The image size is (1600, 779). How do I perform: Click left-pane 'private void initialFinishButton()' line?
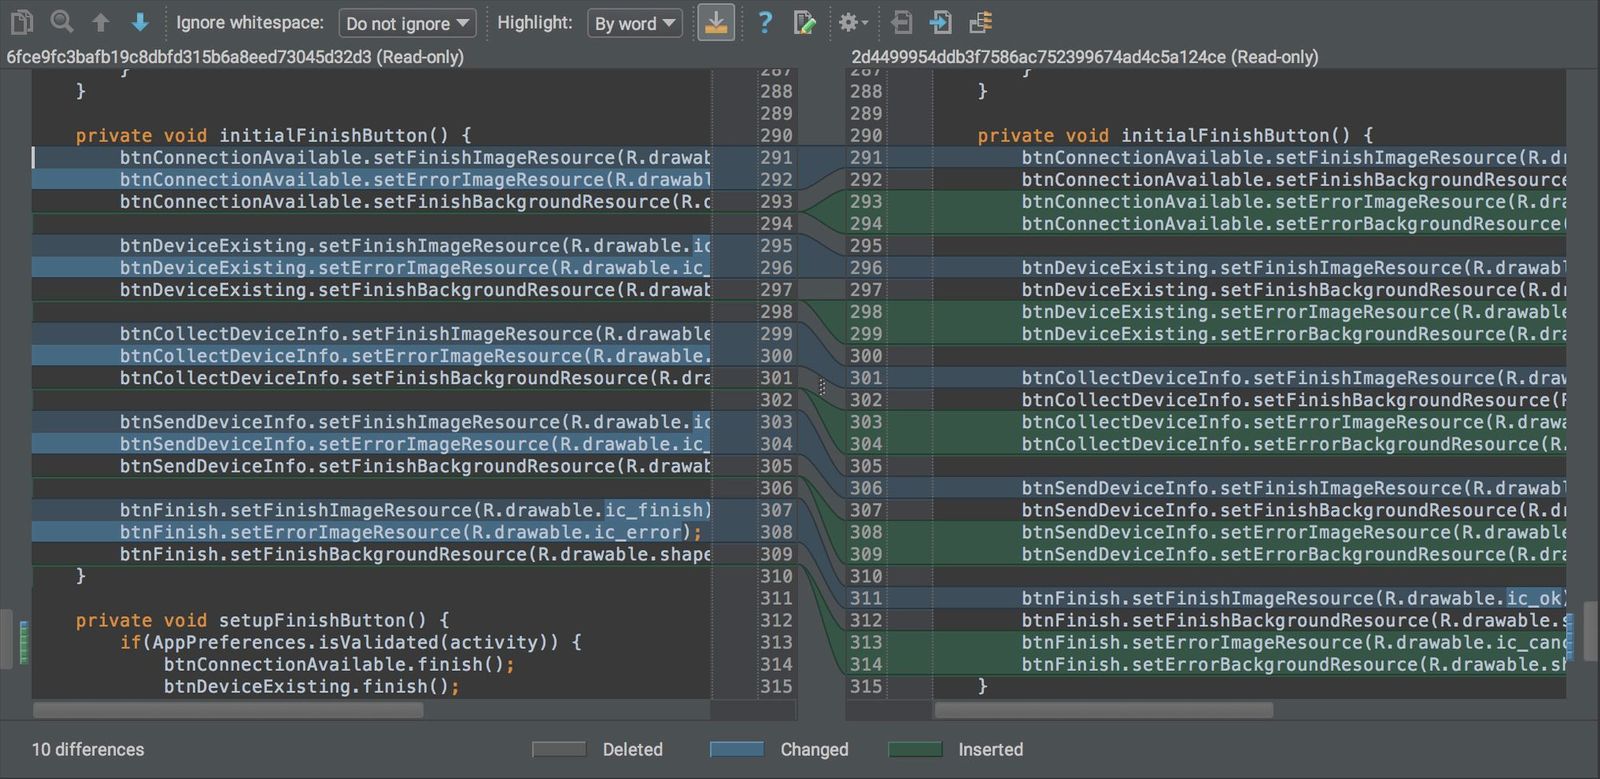coord(273,135)
